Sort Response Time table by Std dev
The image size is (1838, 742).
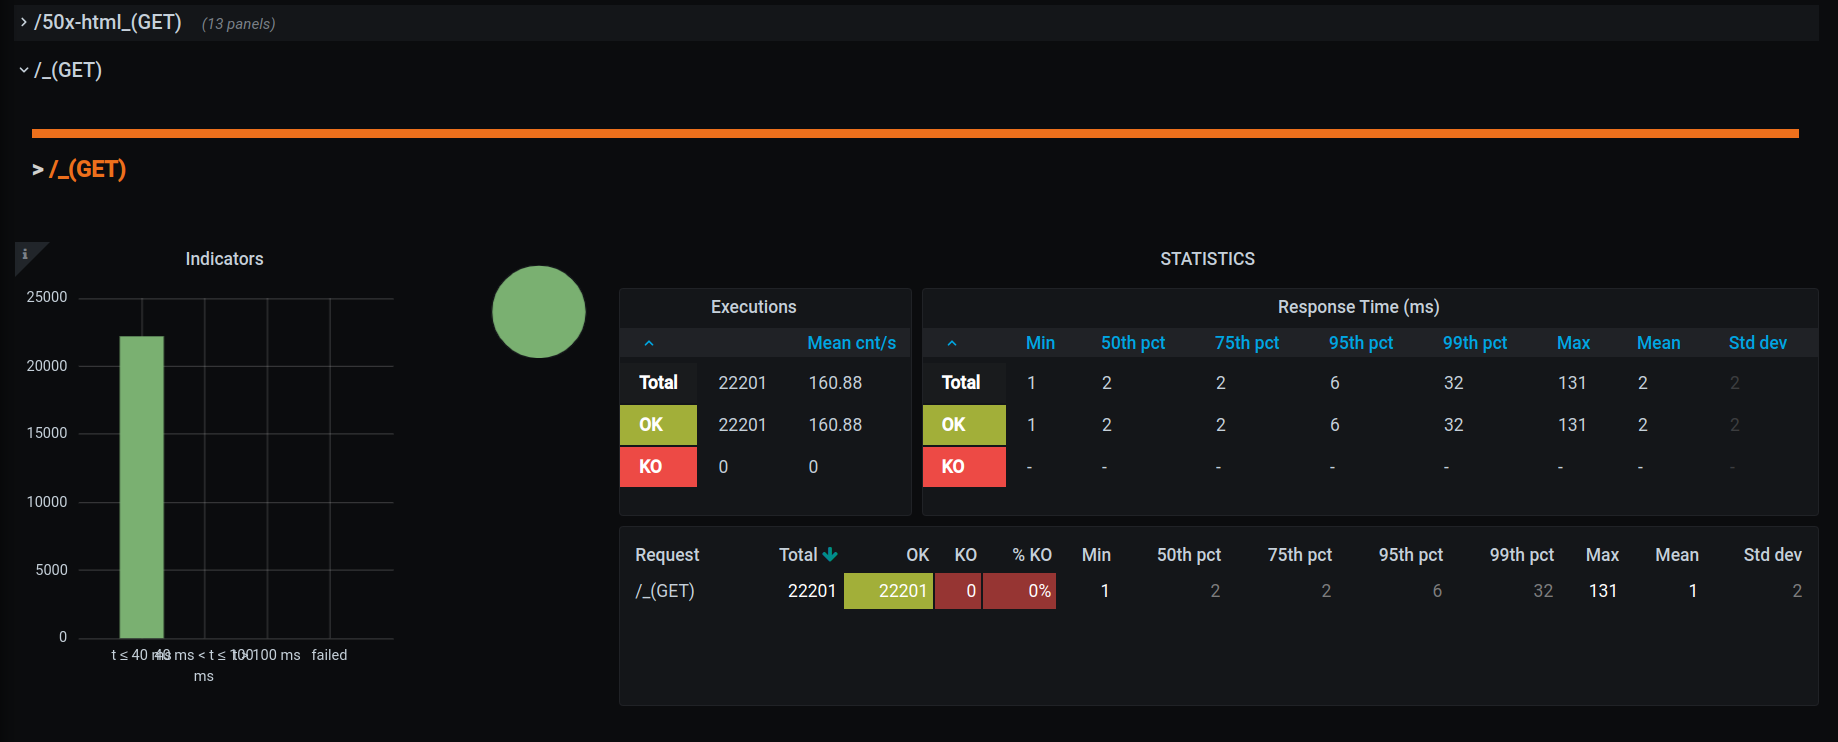pyautogui.click(x=1757, y=343)
